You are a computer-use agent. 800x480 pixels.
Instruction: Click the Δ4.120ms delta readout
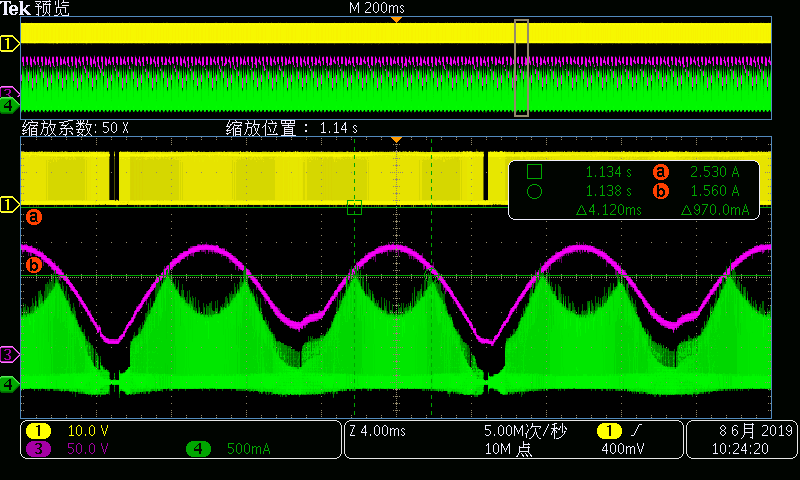pos(609,210)
